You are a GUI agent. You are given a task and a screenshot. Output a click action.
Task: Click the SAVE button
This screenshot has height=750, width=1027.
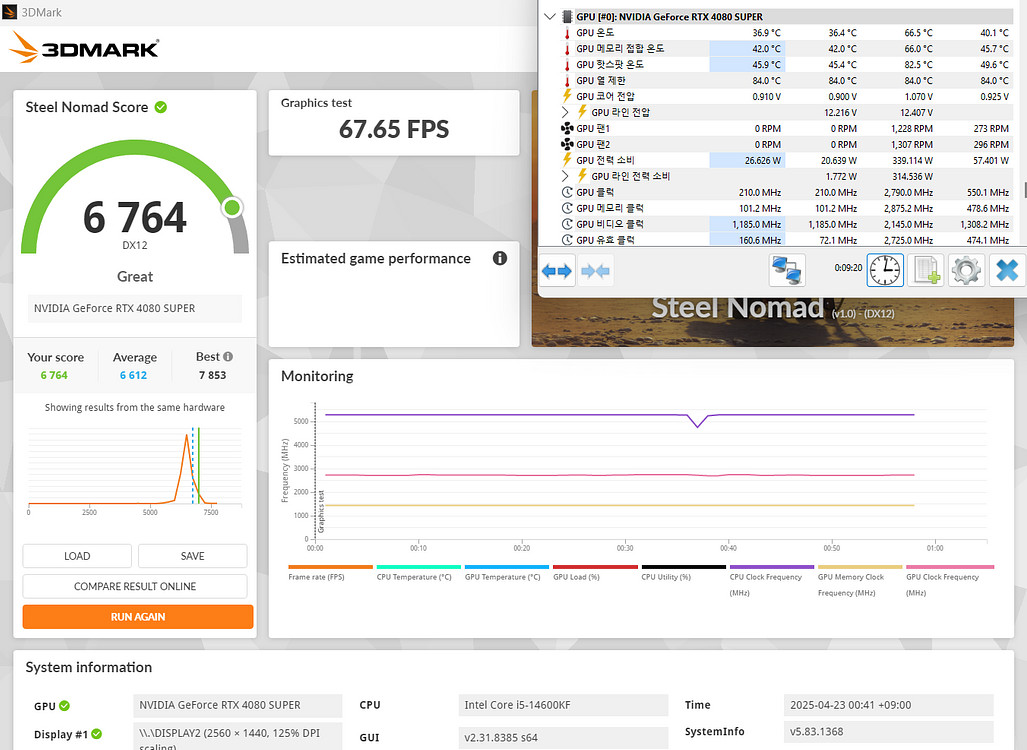(x=193, y=556)
